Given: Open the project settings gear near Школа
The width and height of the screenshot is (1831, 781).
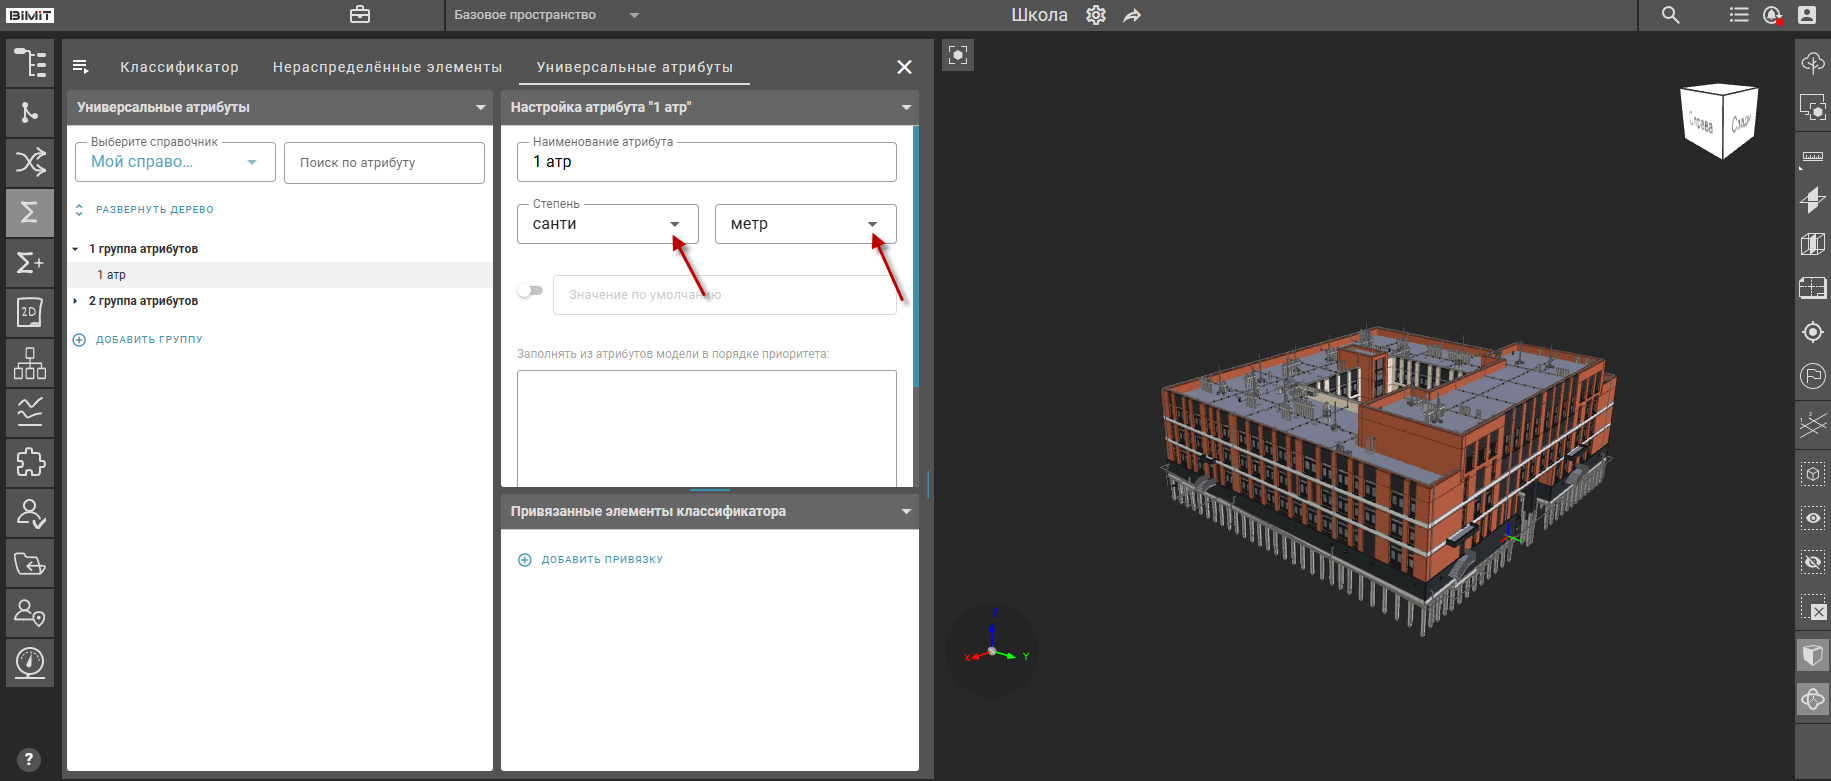Looking at the screenshot, I should coord(1096,15).
